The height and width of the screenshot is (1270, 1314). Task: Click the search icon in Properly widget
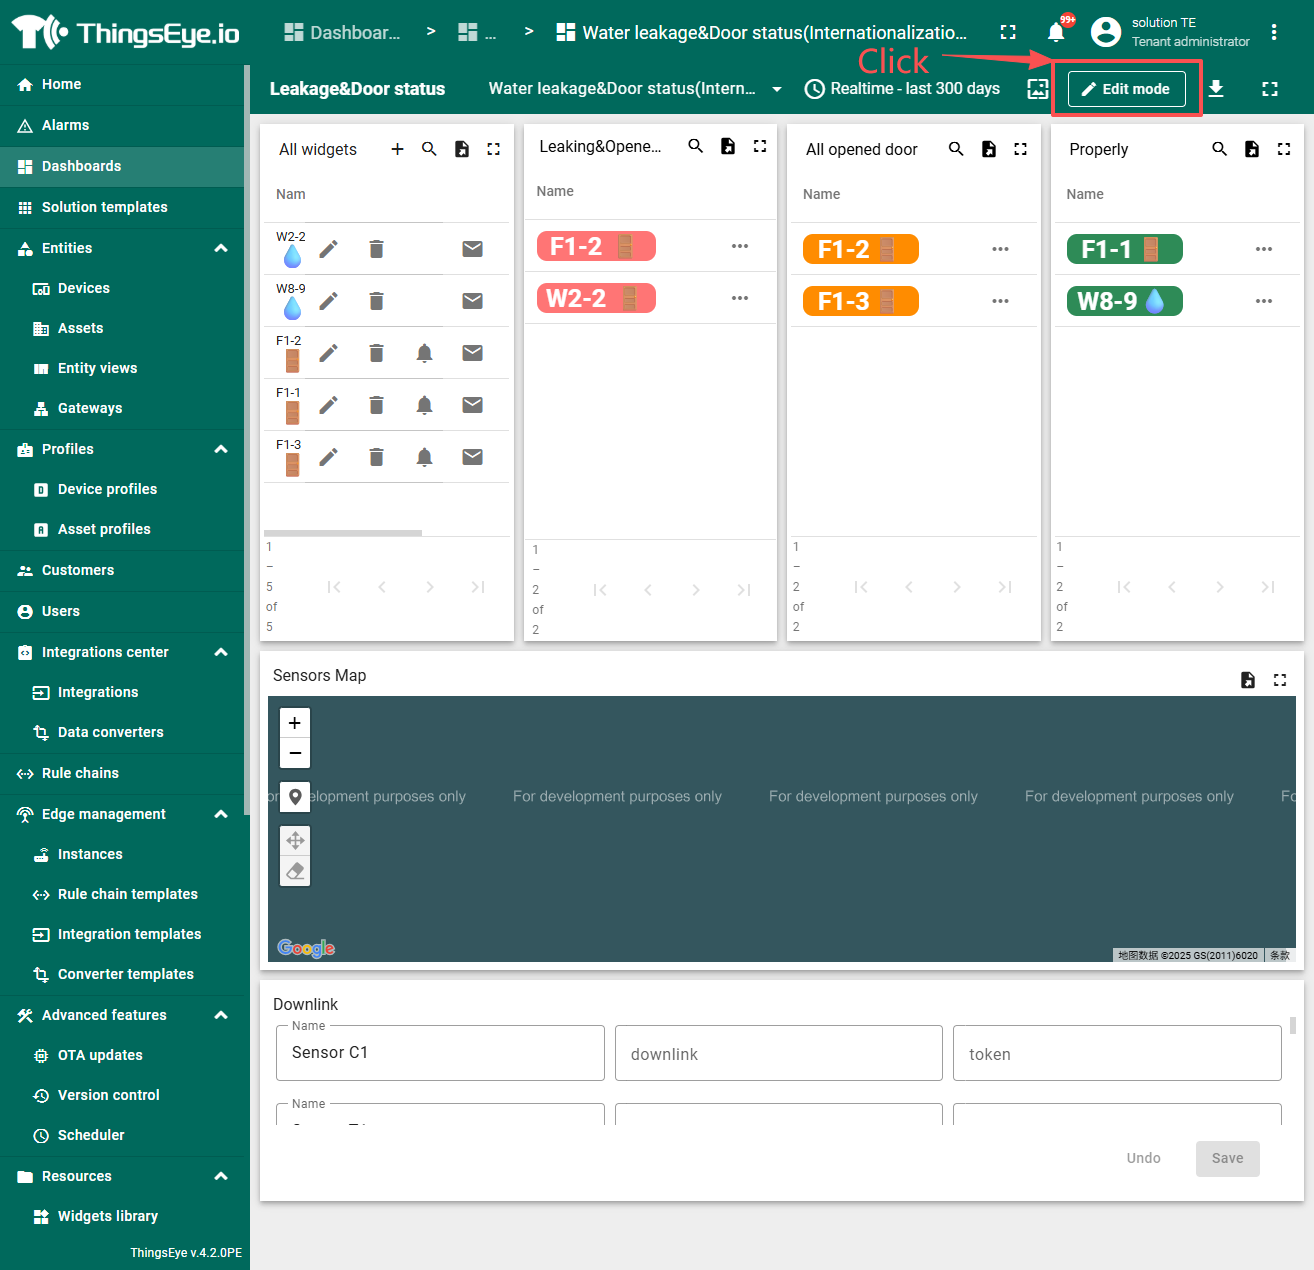point(1219,149)
